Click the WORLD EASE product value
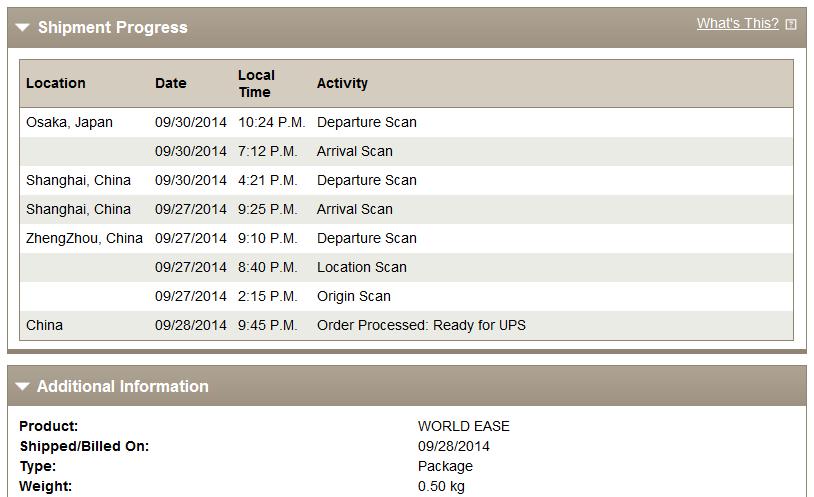Image resolution: width=814 pixels, height=497 pixels. pos(464,426)
